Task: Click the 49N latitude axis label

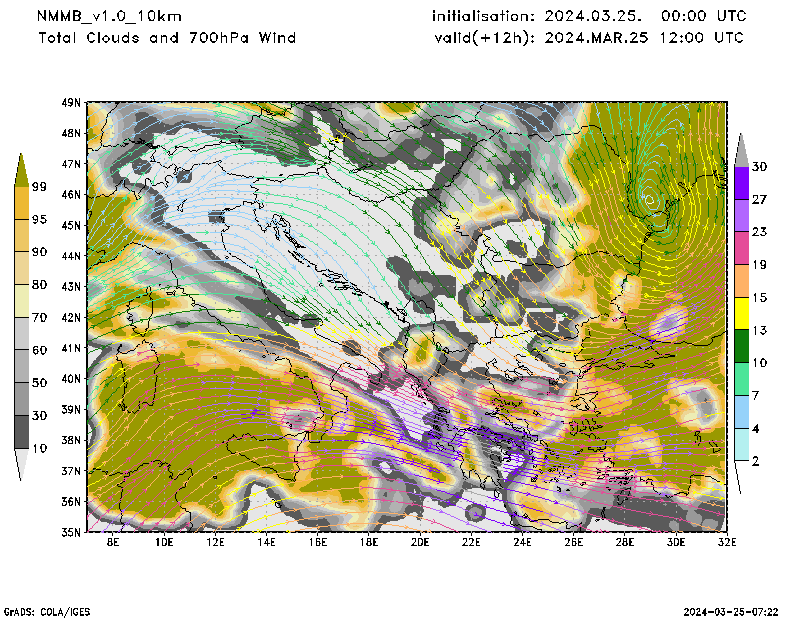Action: [x=70, y=102]
